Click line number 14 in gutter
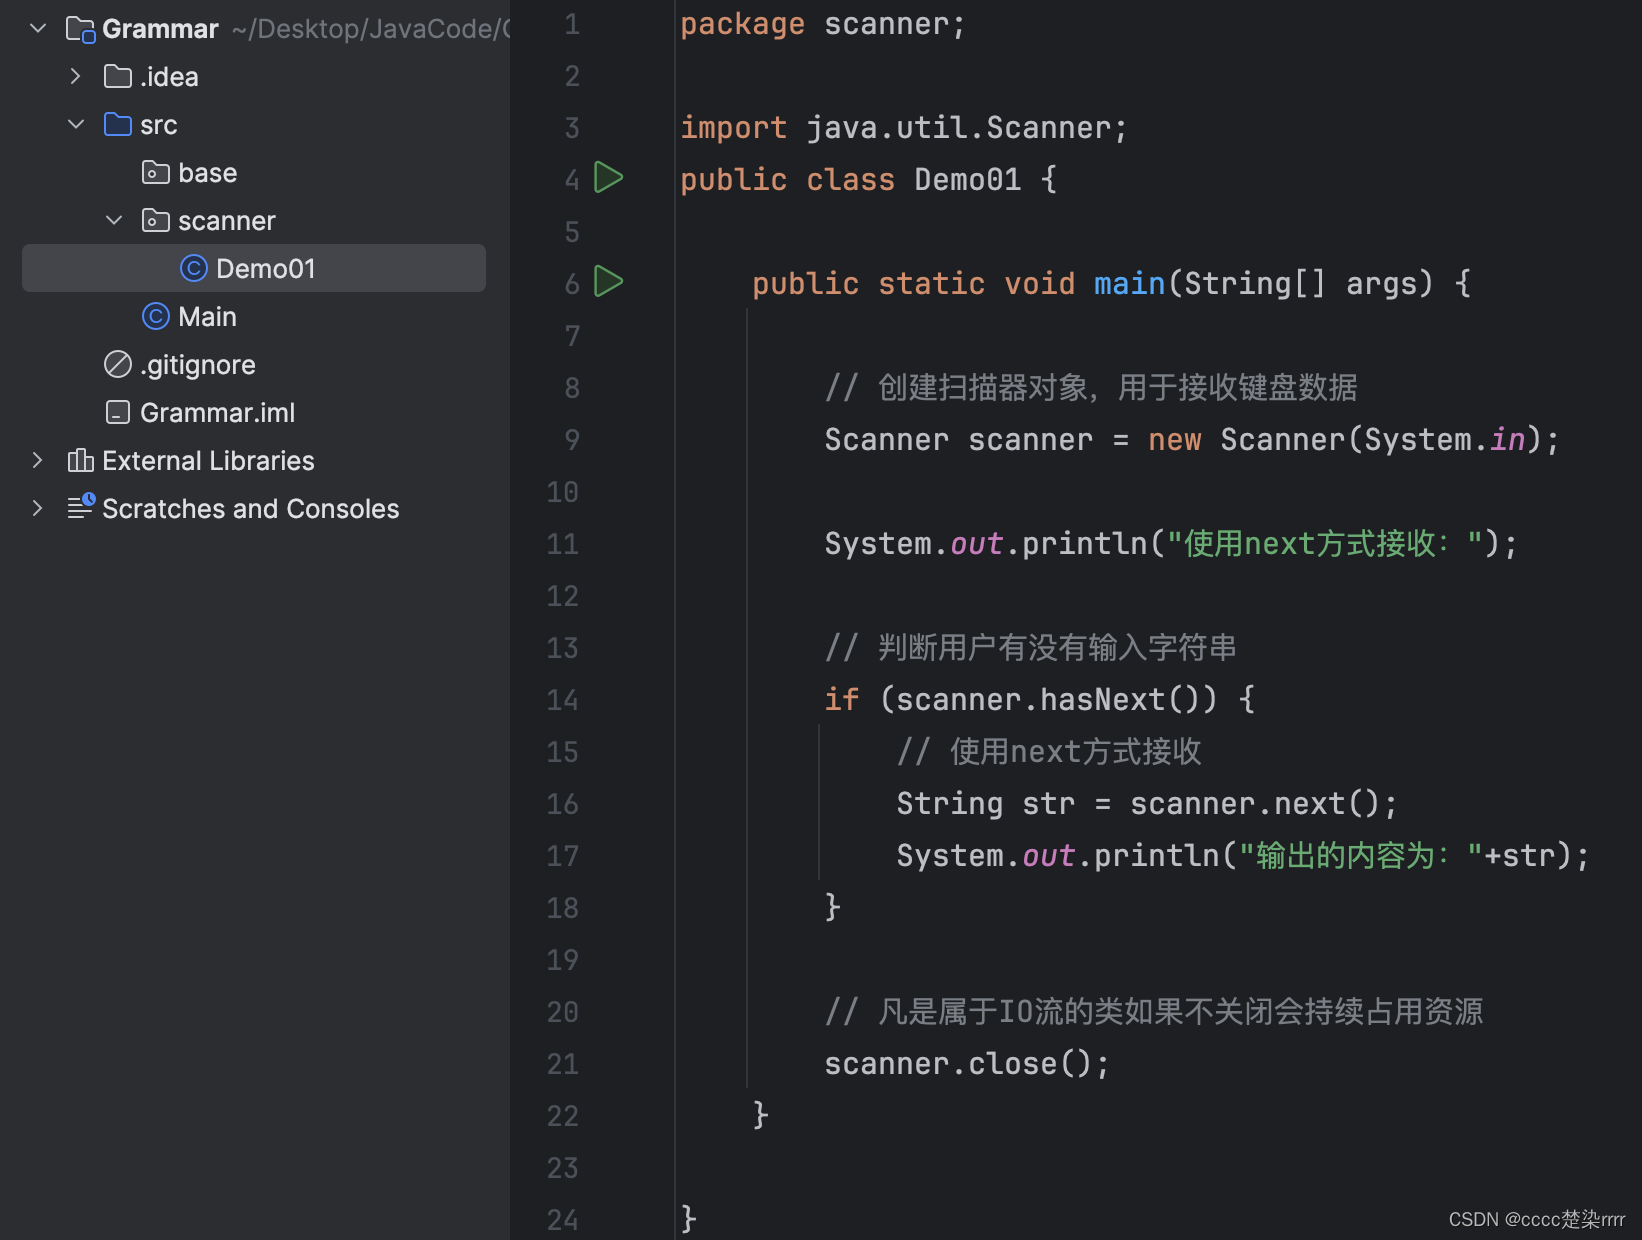Image resolution: width=1642 pixels, height=1240 pixels. coord(563,699)
